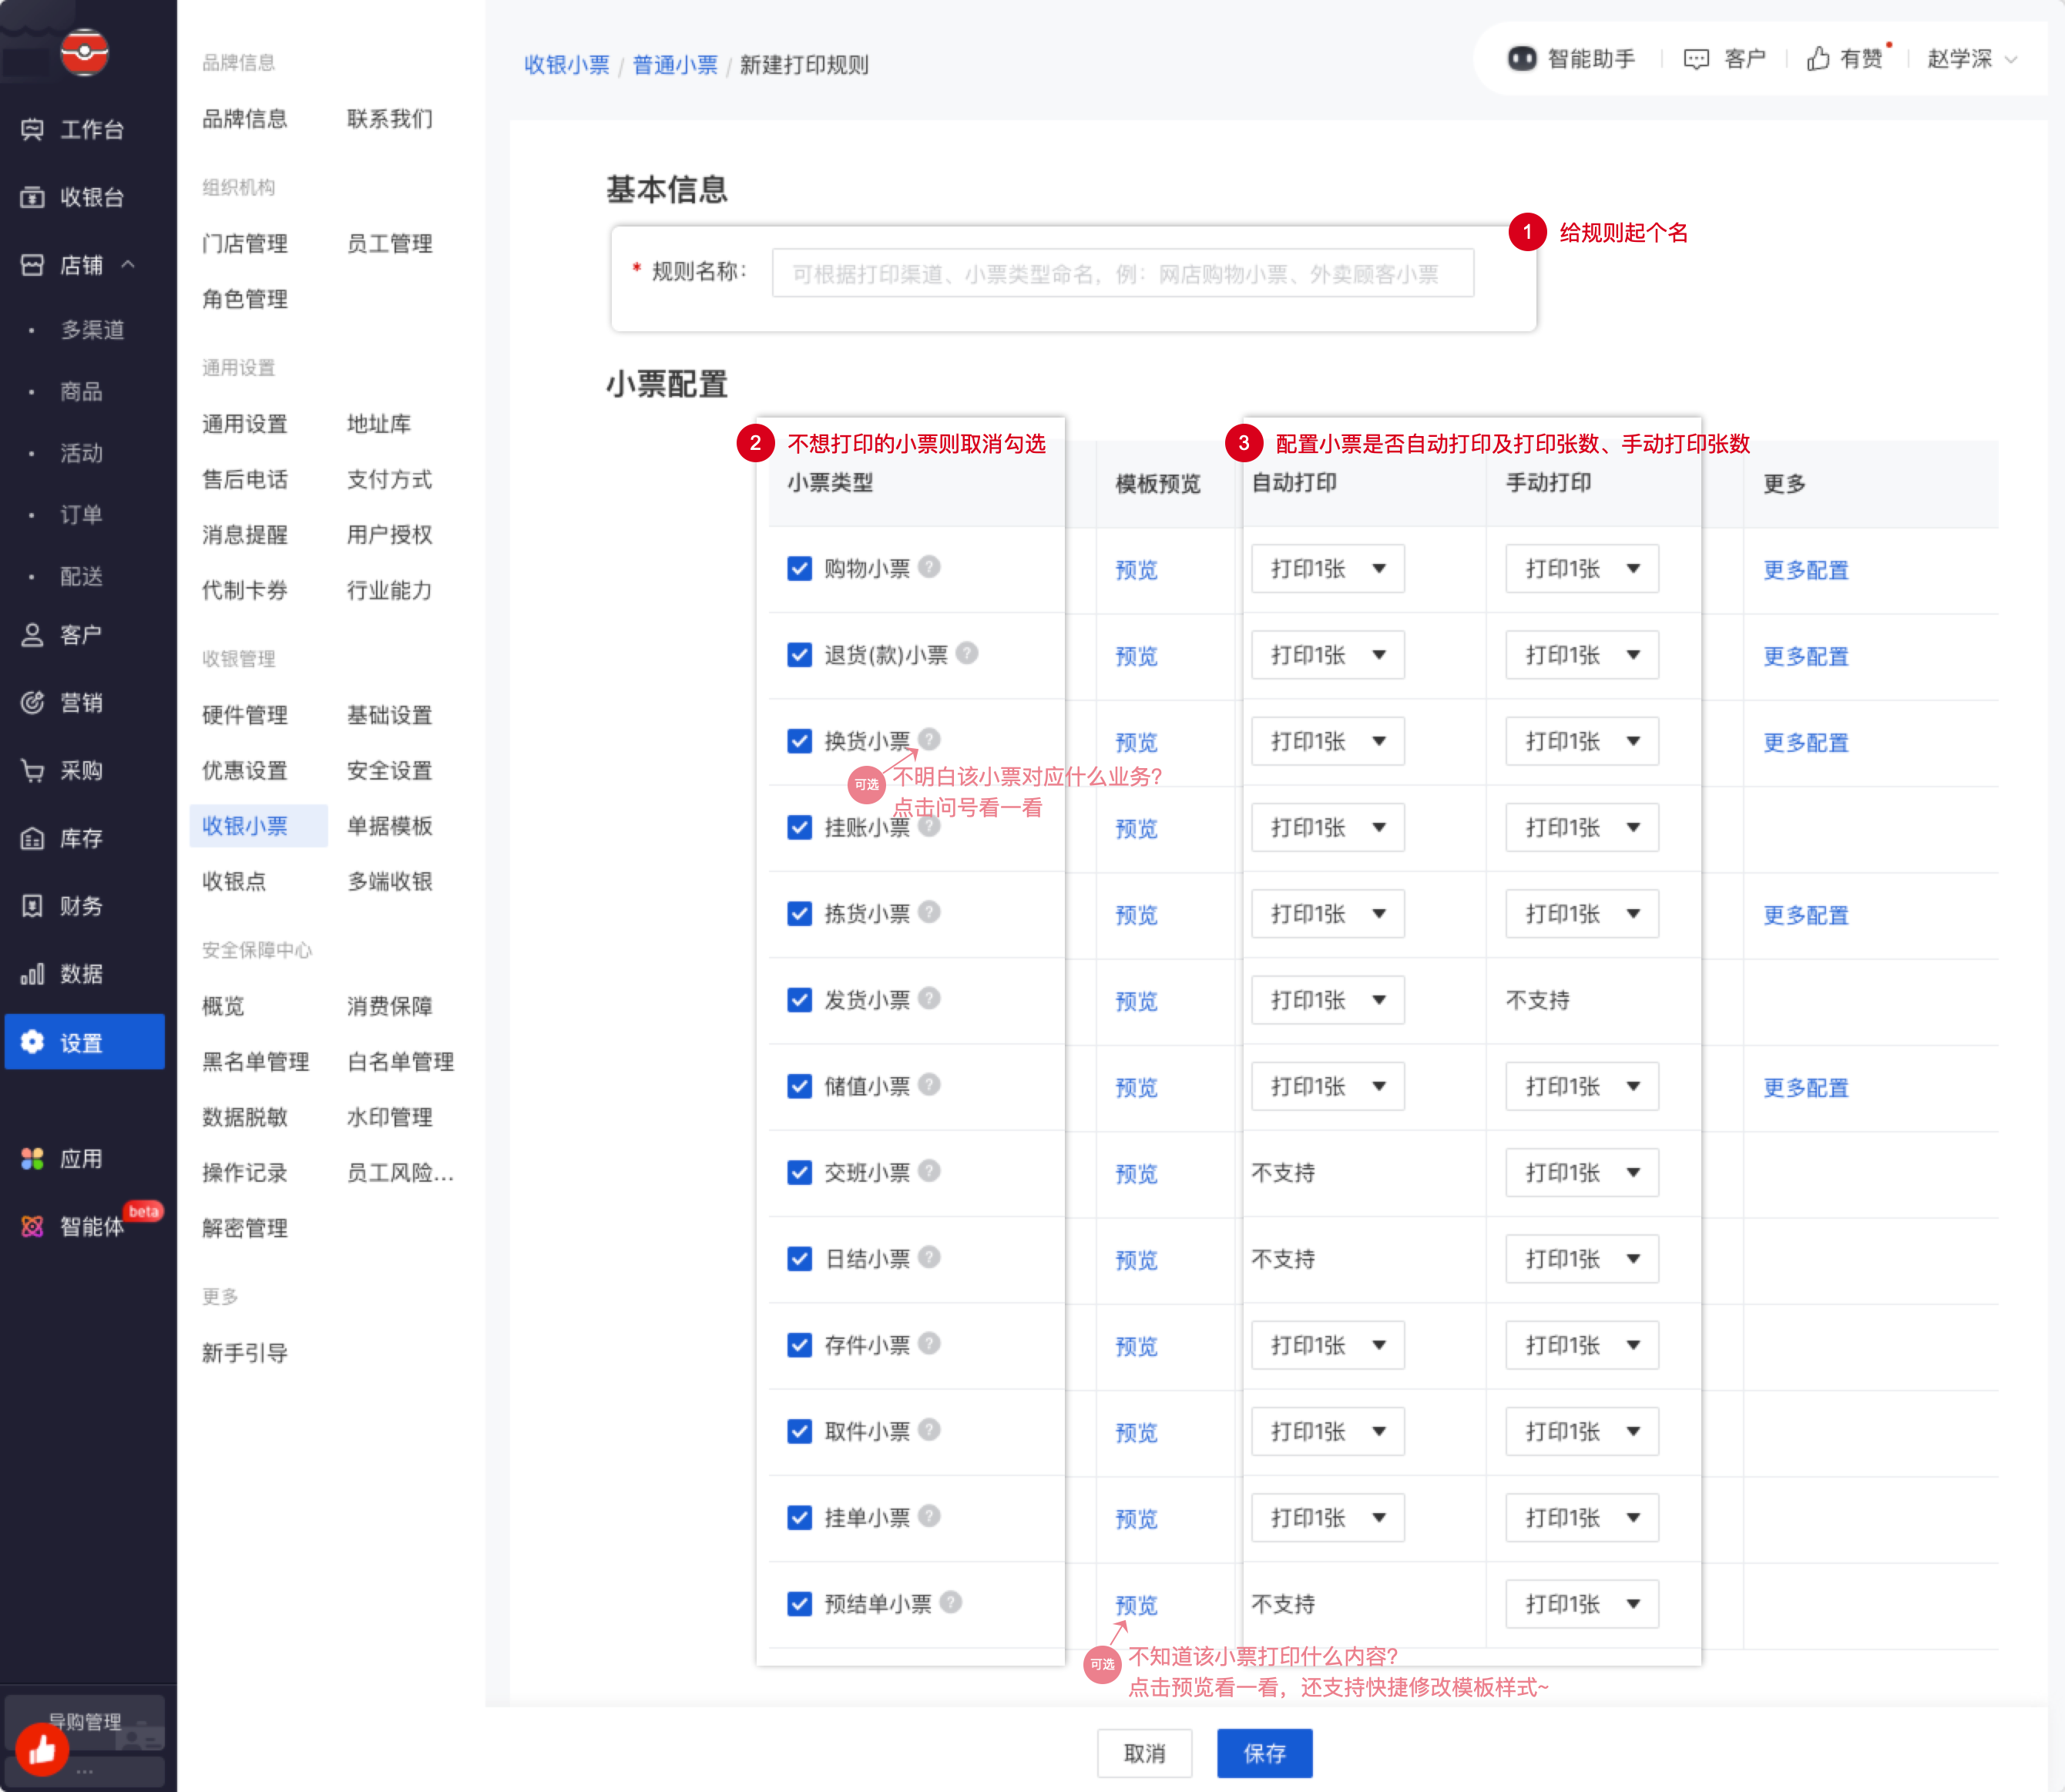Open the 智能助手 assistant robot icon
The width and height of the screenshot is (2065, 1792).
coord(1521,59)
